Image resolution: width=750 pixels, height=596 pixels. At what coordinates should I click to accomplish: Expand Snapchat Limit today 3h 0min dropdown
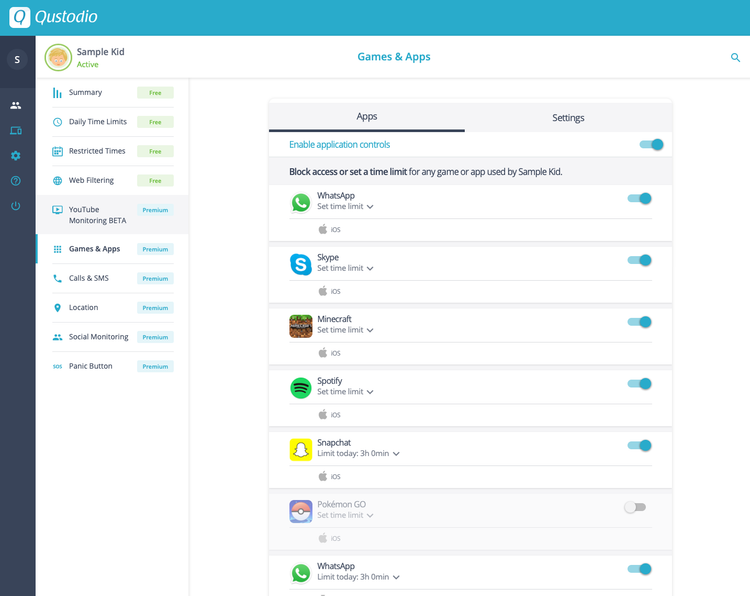tap(358, 453)
